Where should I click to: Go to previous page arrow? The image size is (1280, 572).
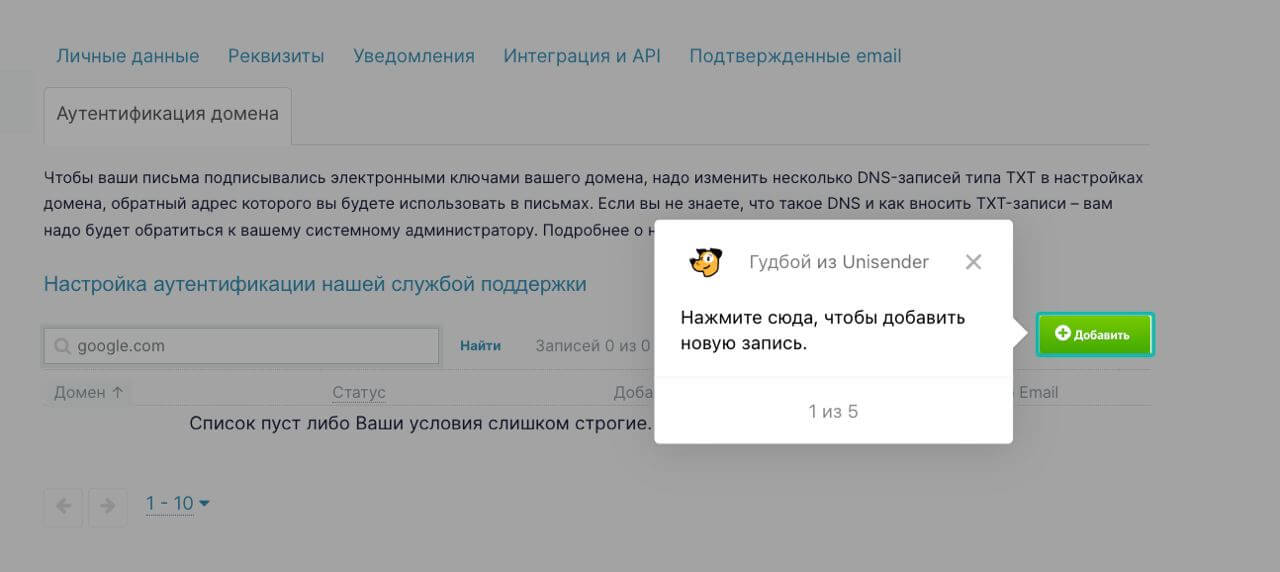coord(63,506)
